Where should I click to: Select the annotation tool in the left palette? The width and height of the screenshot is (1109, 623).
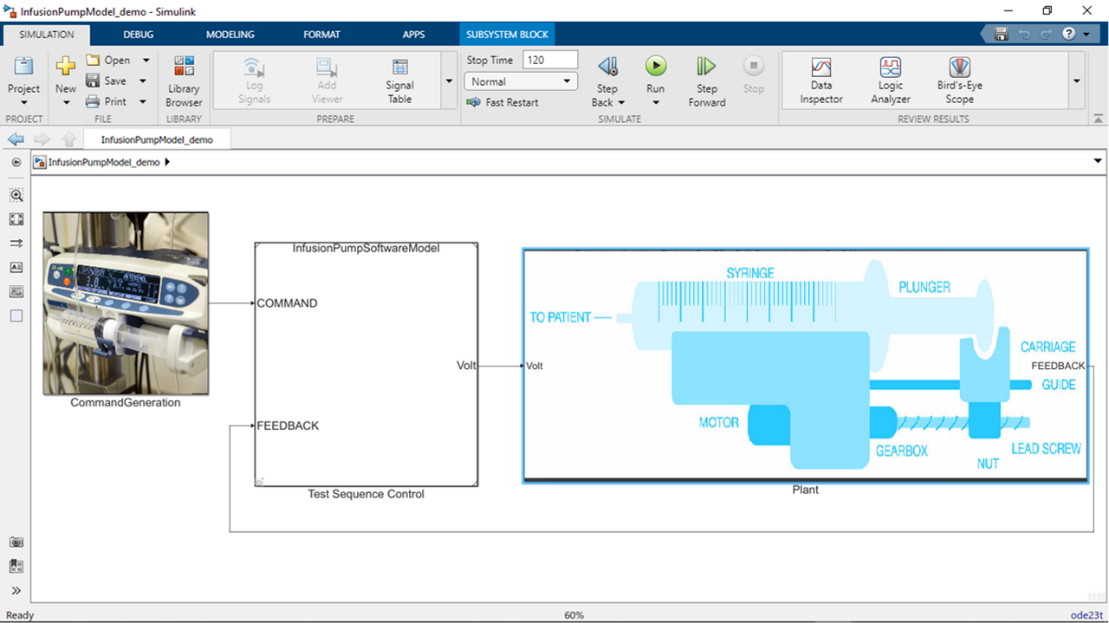coord(16,267)
